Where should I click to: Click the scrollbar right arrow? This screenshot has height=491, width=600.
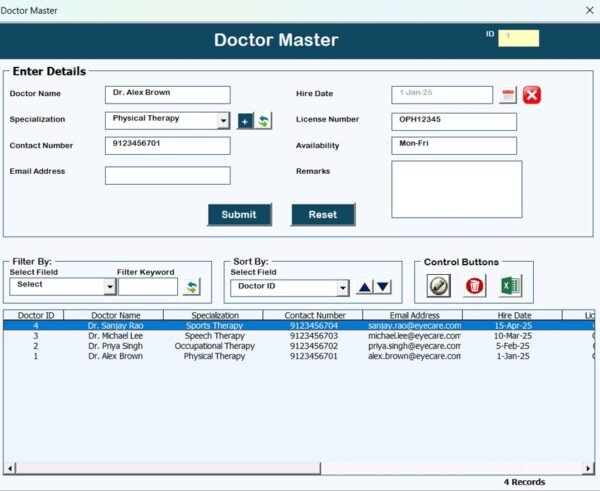[x=588, y=468]
